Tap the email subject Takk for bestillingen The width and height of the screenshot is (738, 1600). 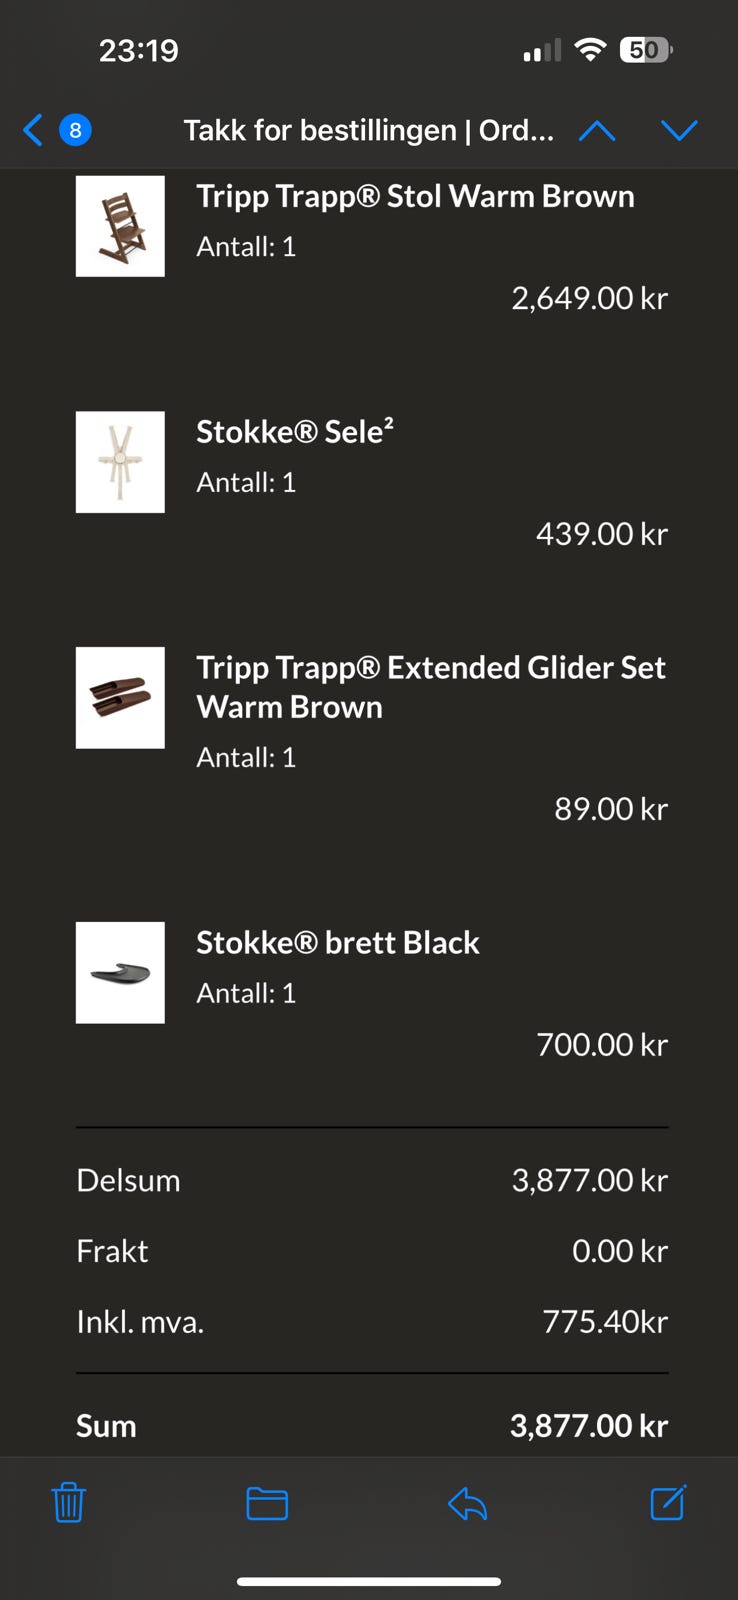[368, 130]
